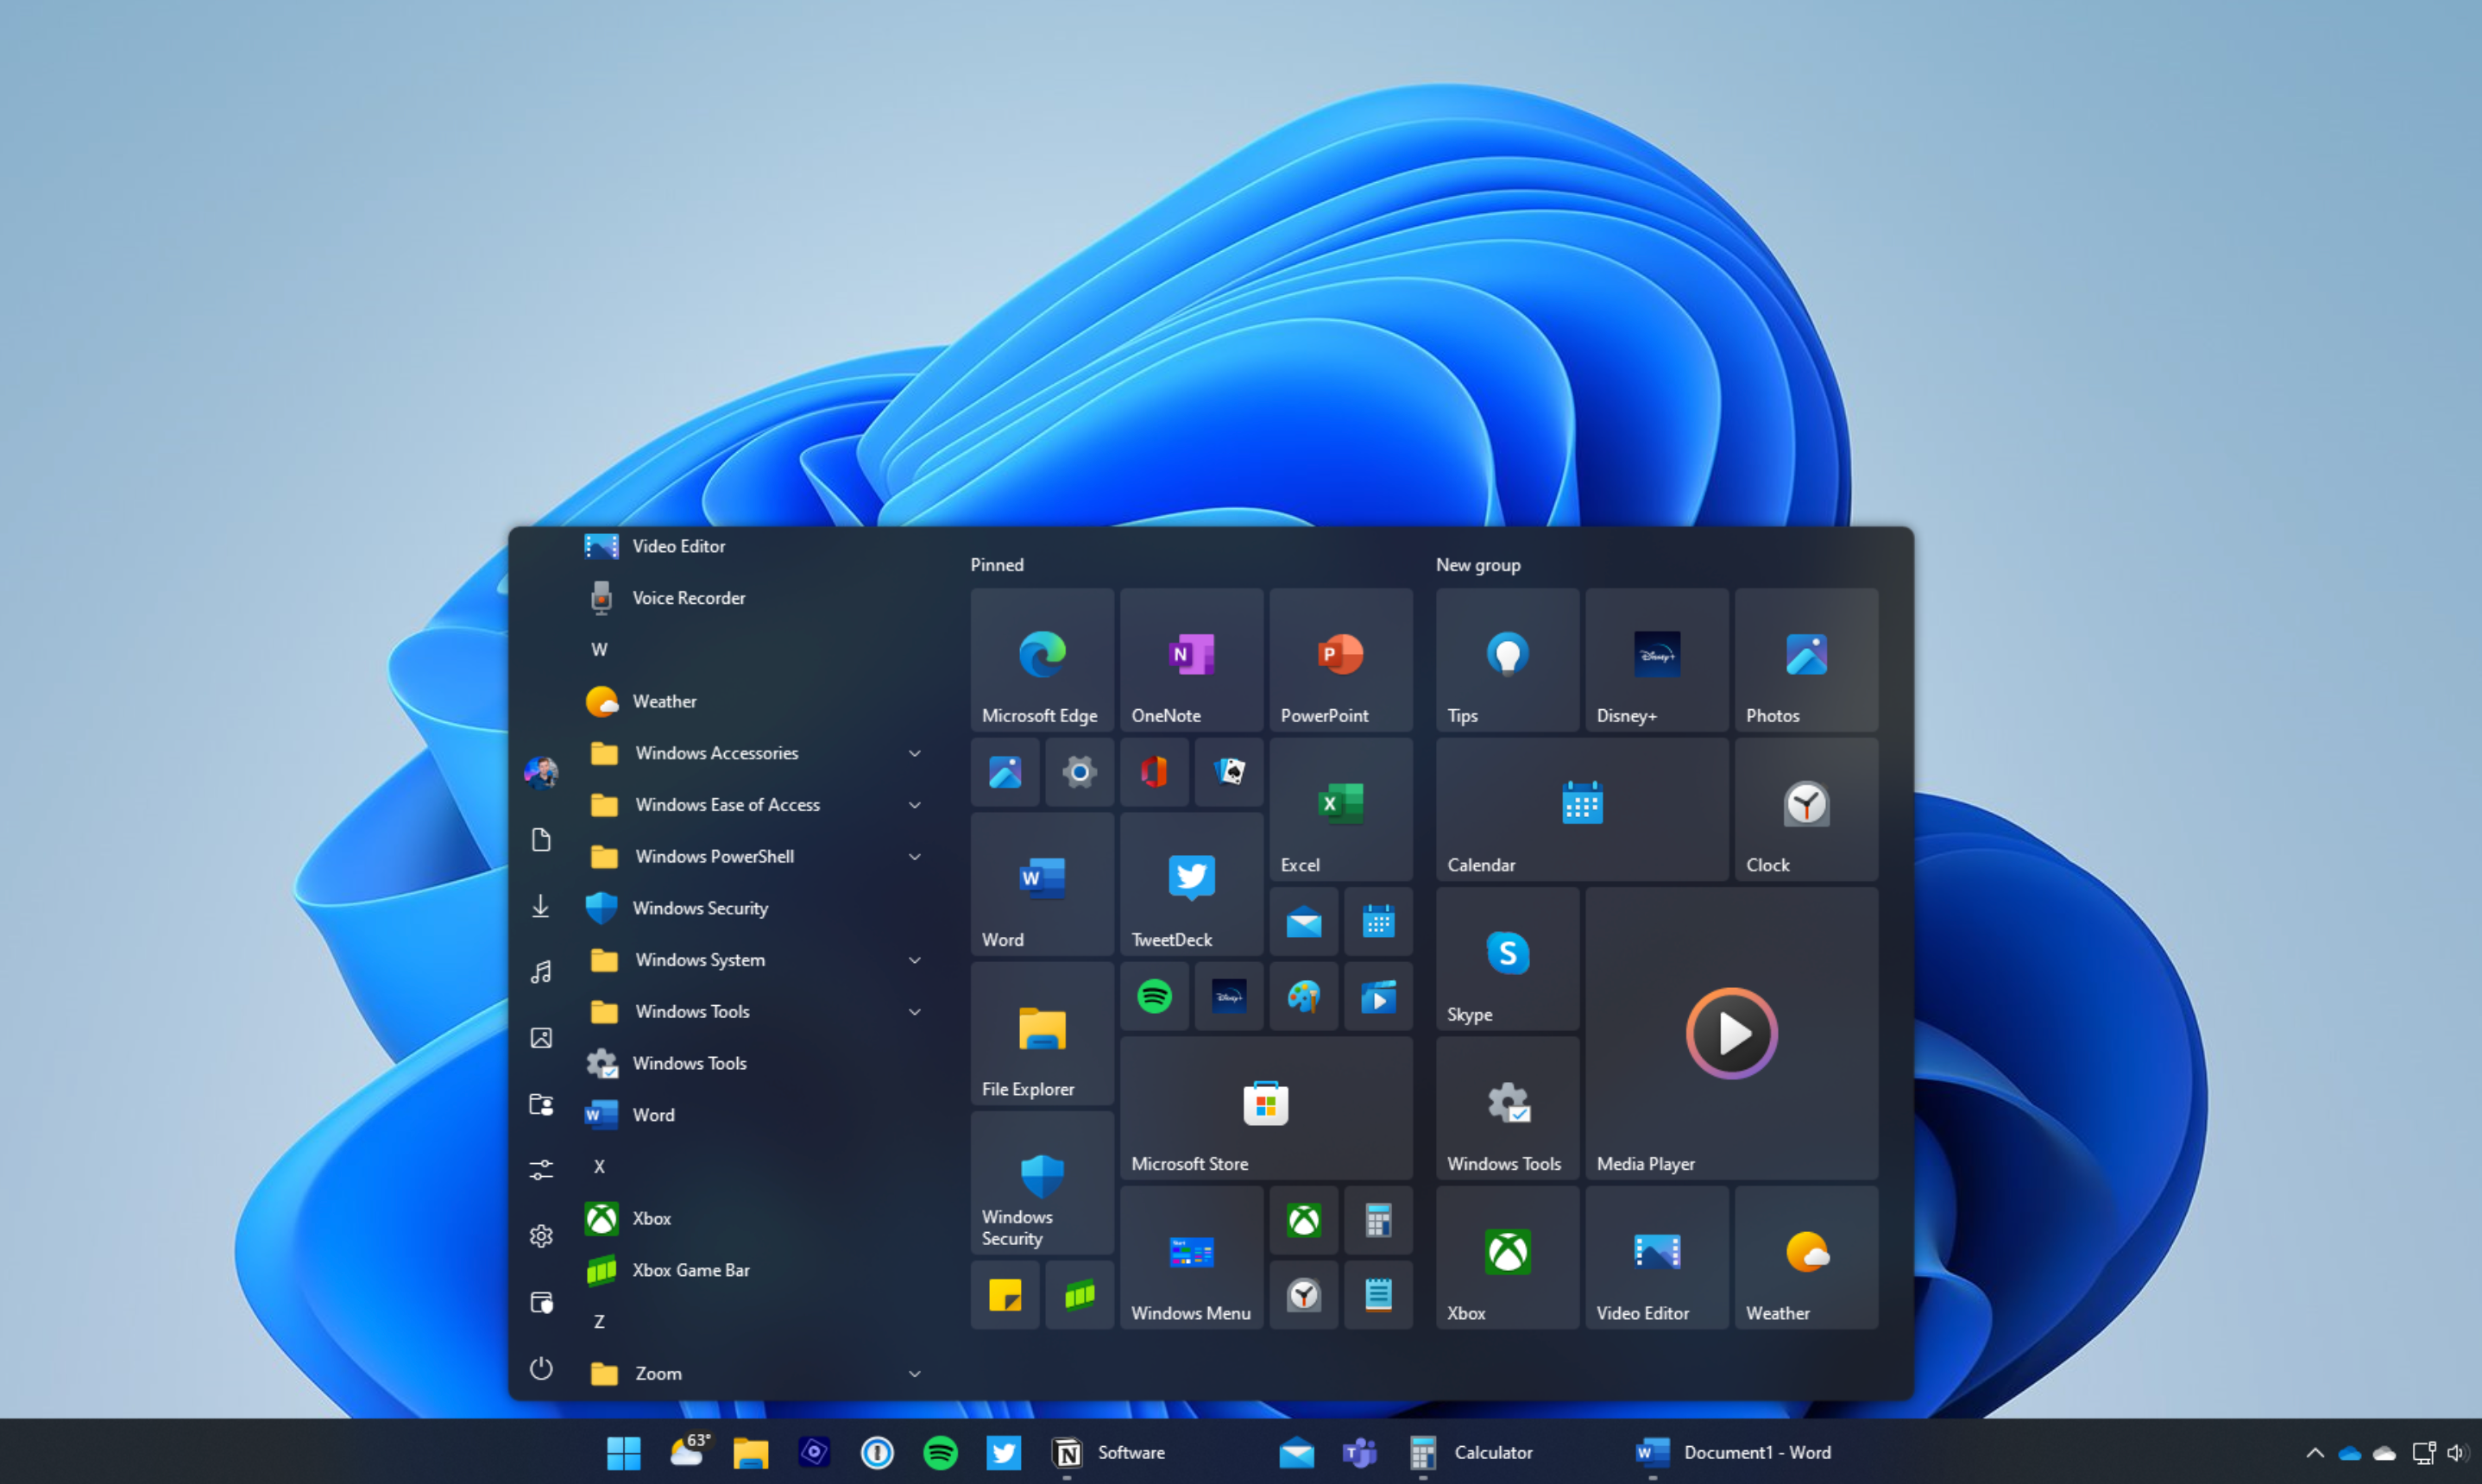The height and width of the screenshot is (1484, 2482).
Task: Click the Power button in Start sidebar
Action: (x=541, y=1368)
